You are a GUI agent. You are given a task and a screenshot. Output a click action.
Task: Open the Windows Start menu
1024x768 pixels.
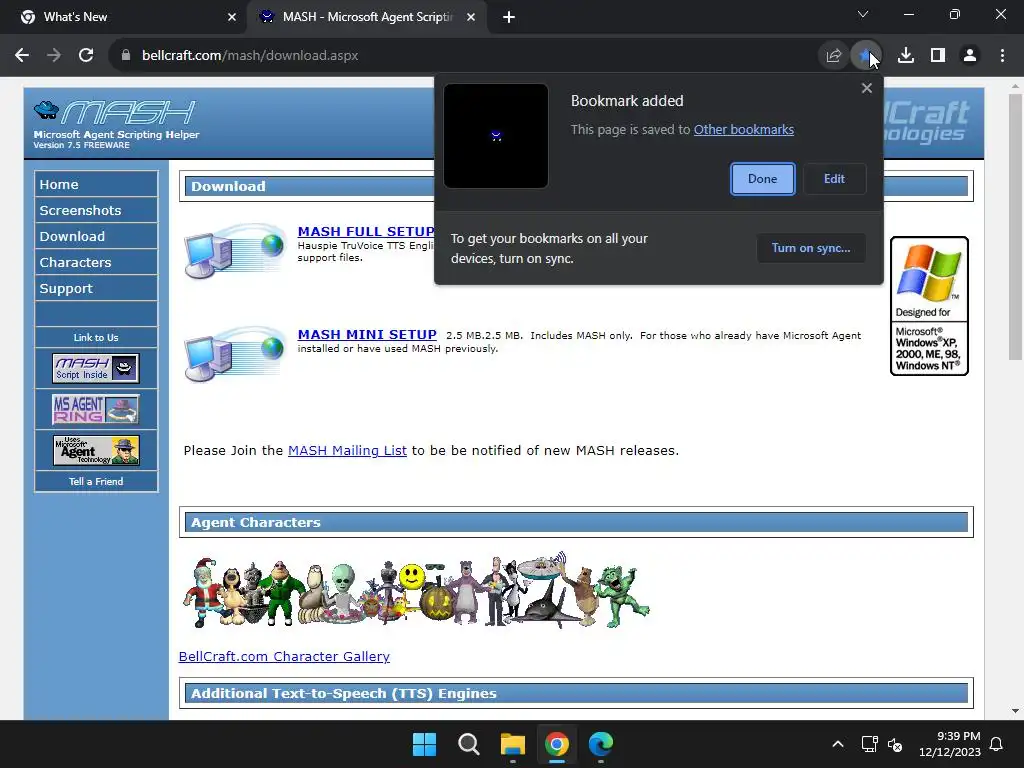click(x=424, y=744)
